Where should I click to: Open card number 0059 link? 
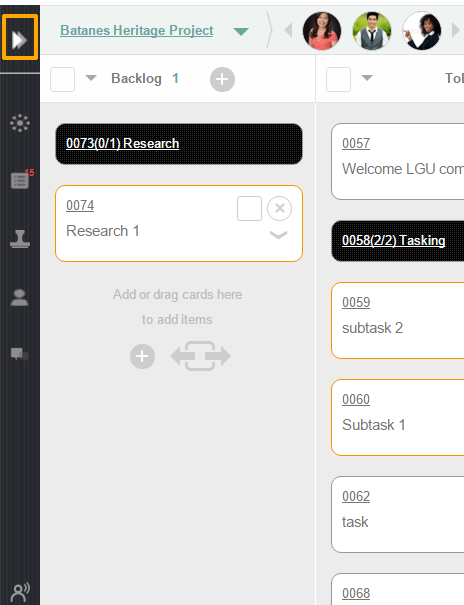[x=356, y=302]
